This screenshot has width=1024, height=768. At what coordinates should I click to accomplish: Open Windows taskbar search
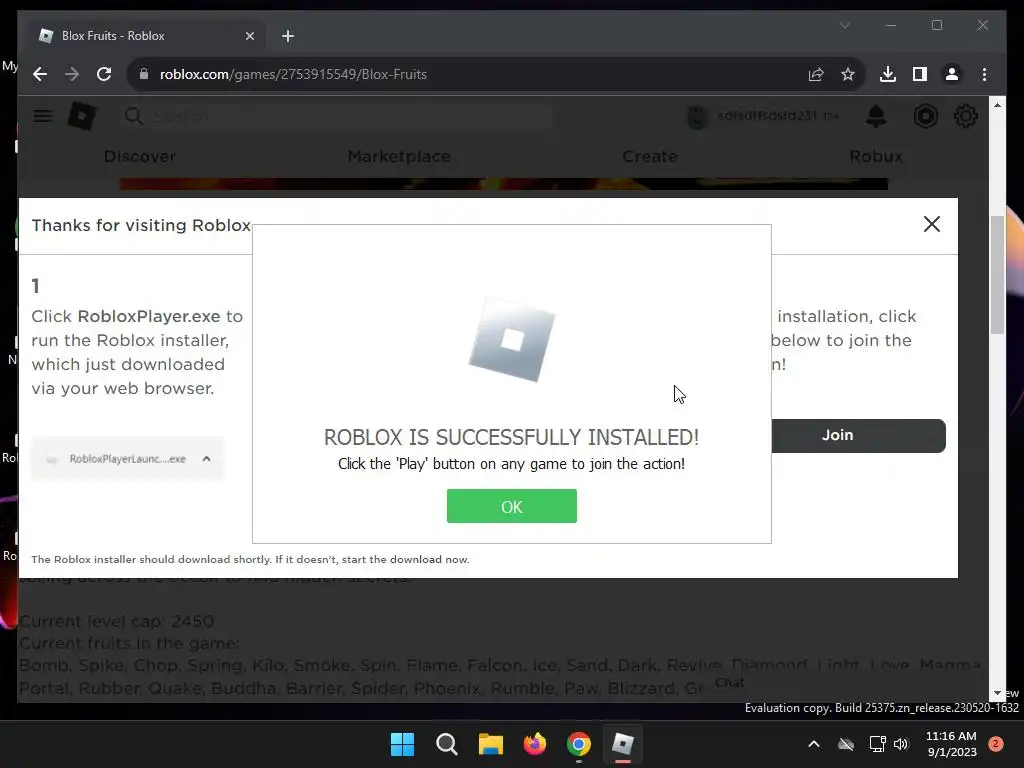[x=447, y=744]
